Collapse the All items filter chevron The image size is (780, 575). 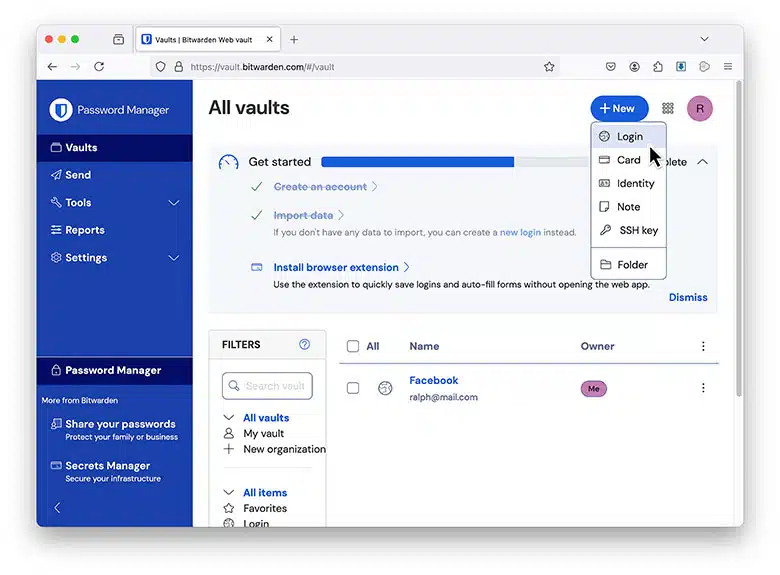point(228,492)
